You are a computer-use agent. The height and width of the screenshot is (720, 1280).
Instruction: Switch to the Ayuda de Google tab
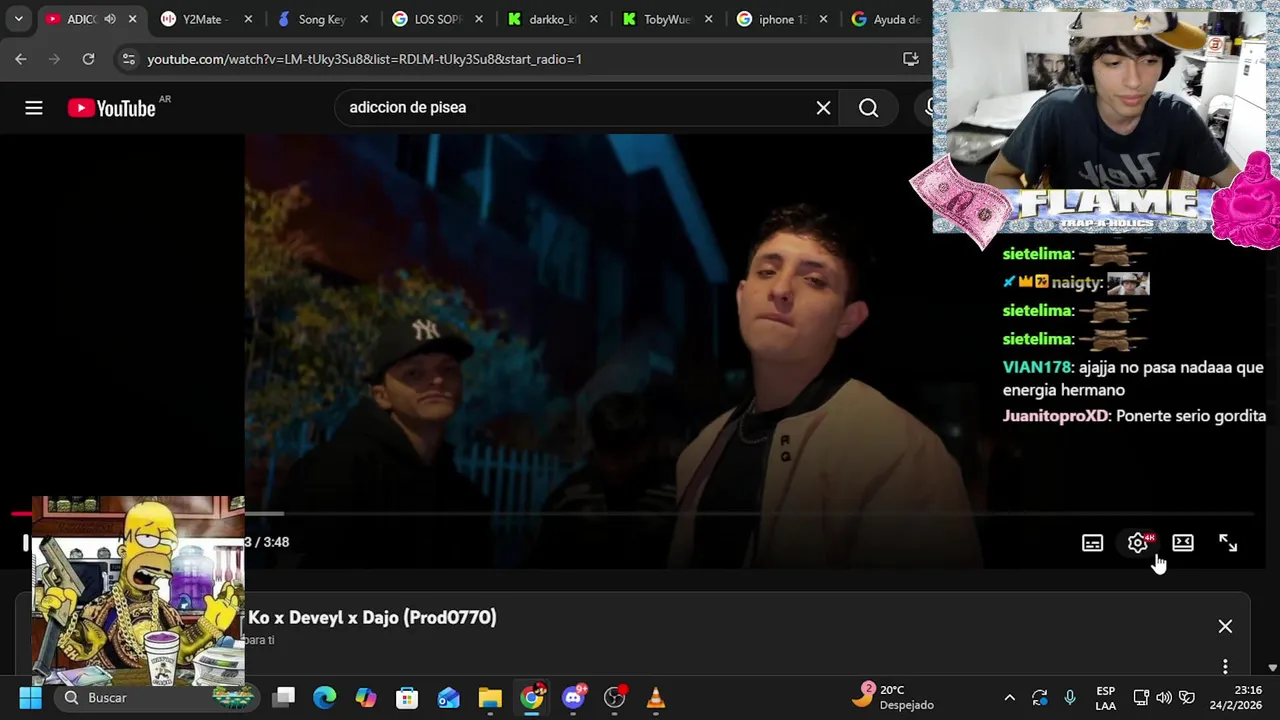click(x=886, y=19)
